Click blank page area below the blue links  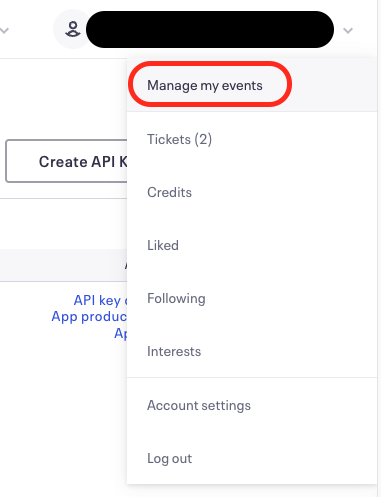pyautogui.click(x=63, y=417)
